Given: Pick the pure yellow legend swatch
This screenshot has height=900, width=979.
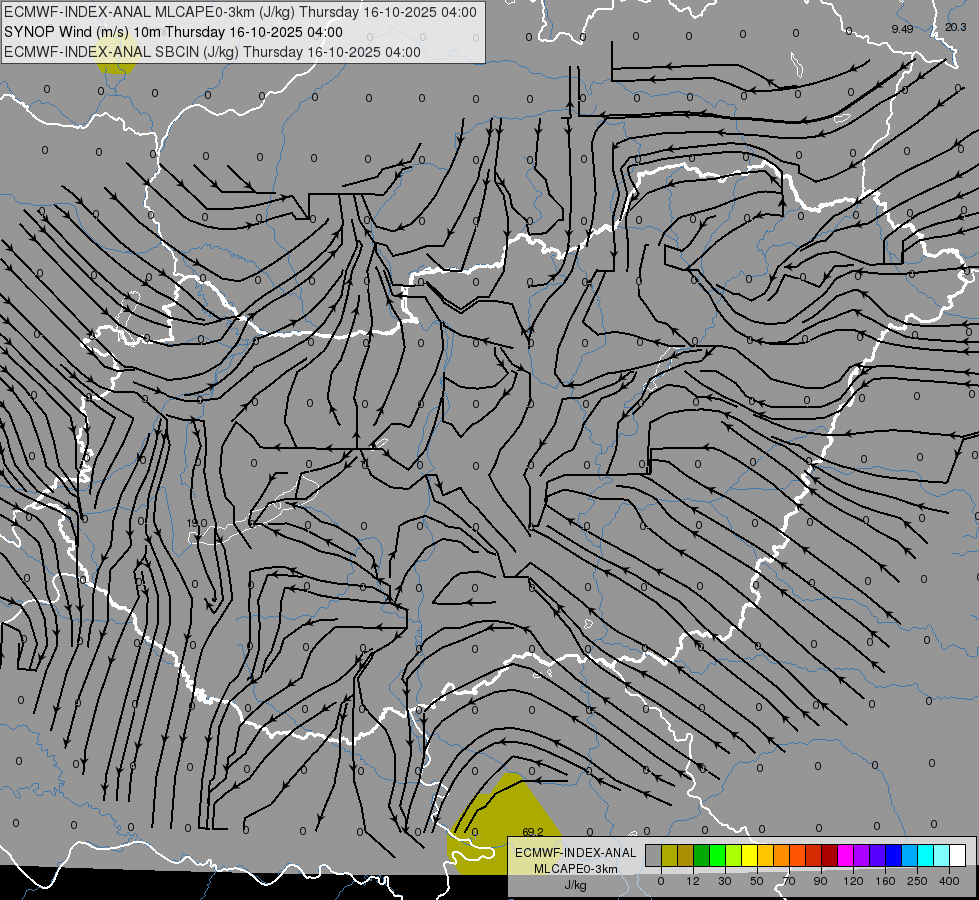Looking at the screenshot, I should (750, 855).
